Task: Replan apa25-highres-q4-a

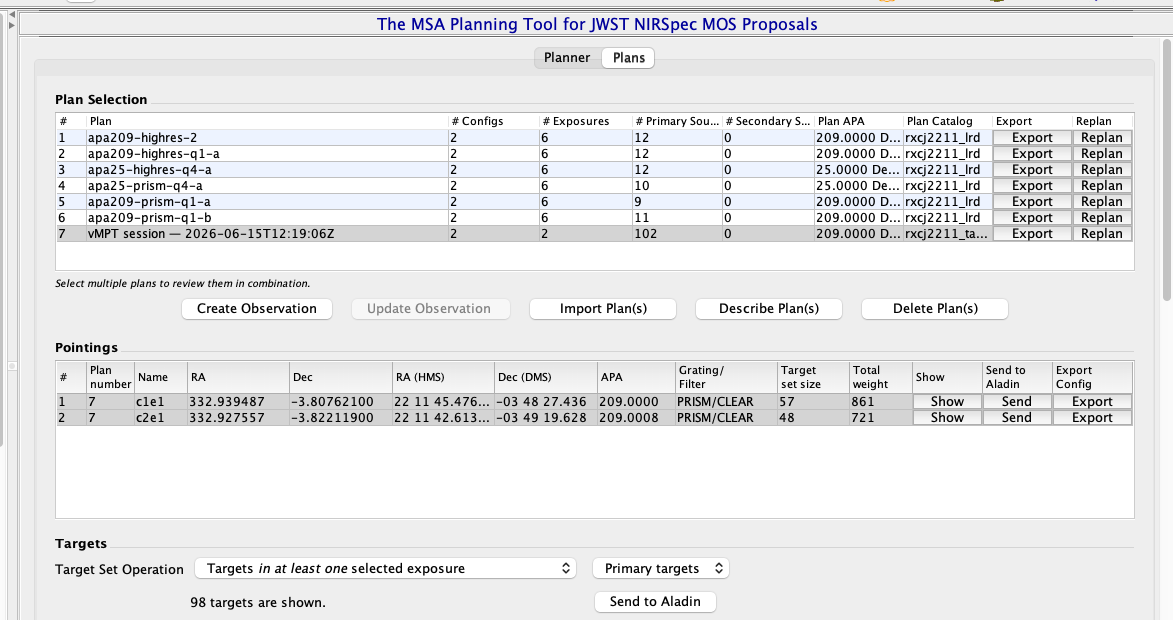Action: 1101,170
